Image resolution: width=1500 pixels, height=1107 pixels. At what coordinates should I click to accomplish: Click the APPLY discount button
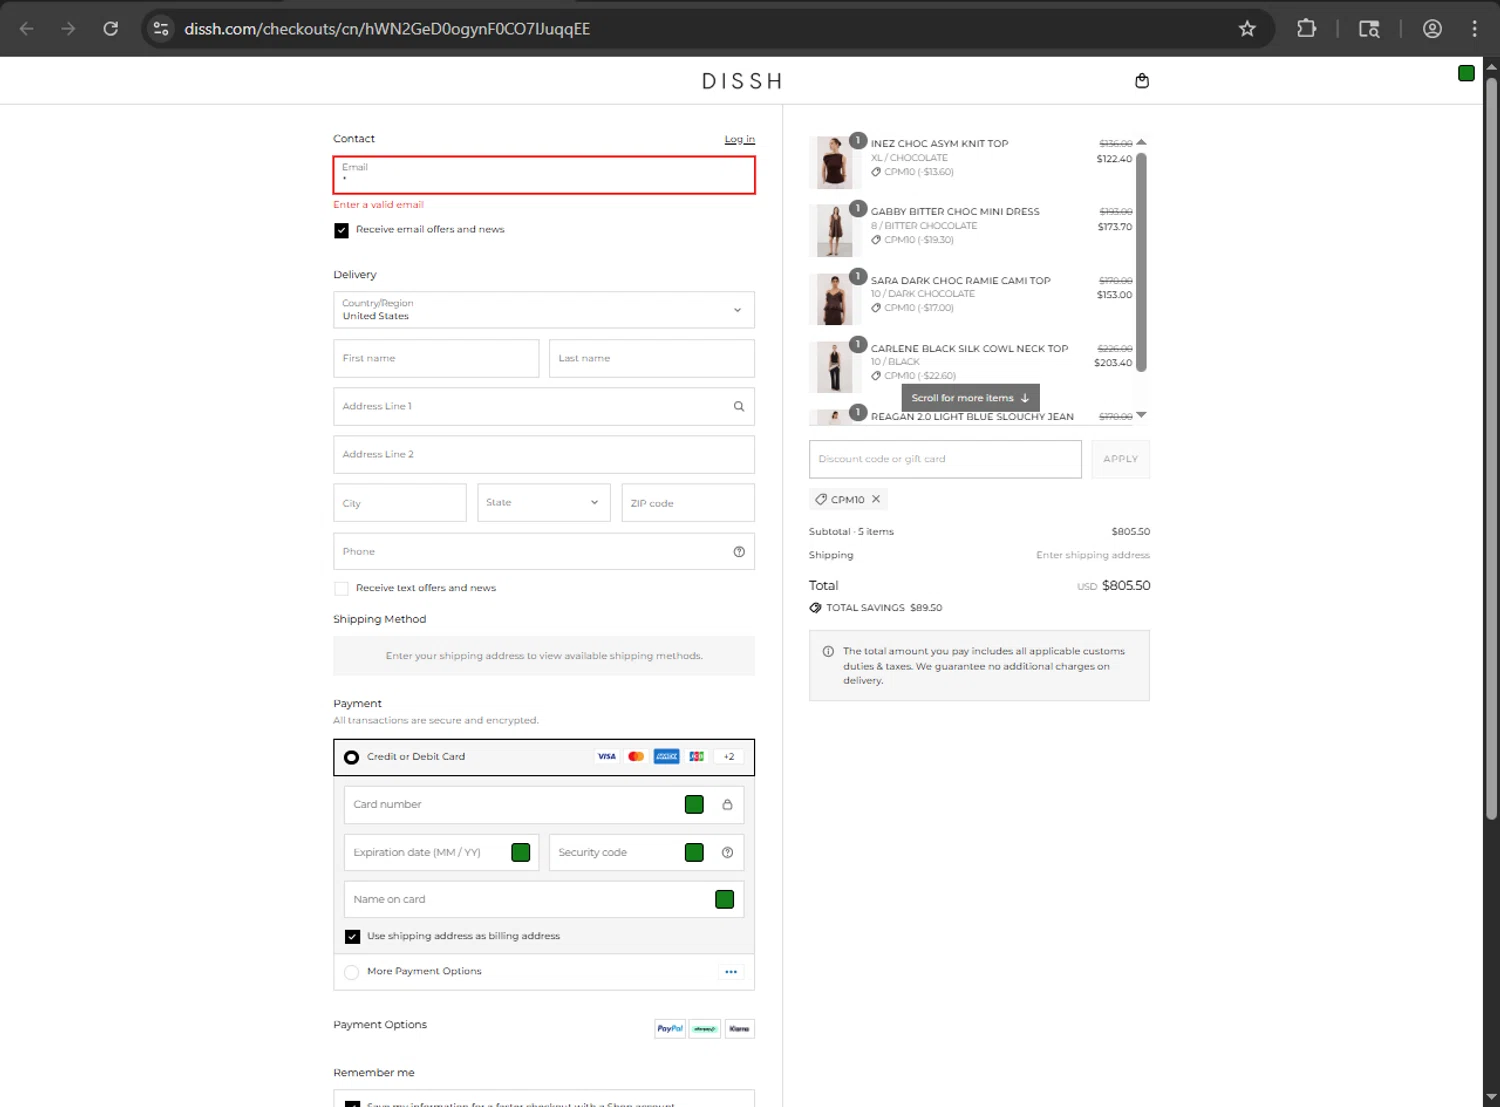pos(1120,459)
